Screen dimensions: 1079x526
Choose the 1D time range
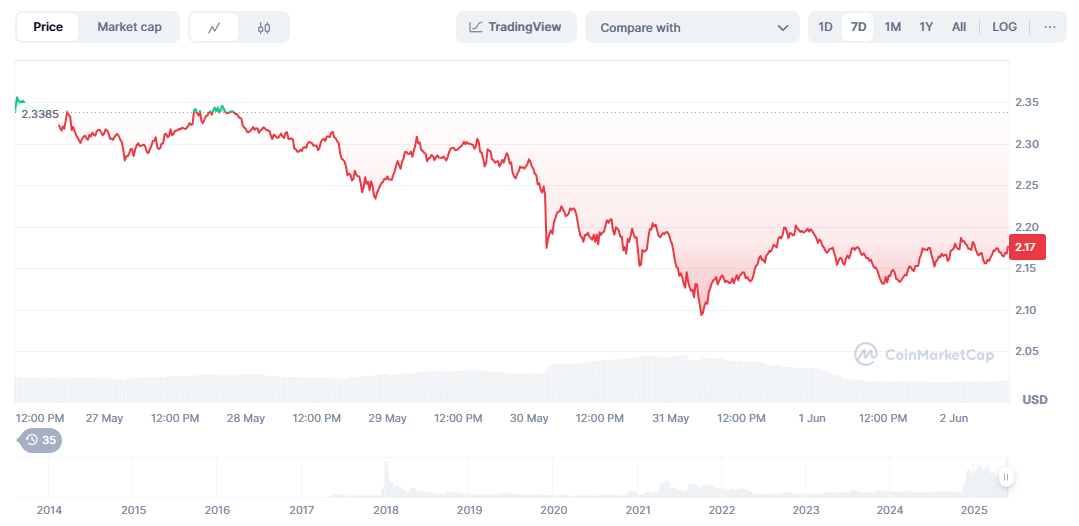coord(825,27)
